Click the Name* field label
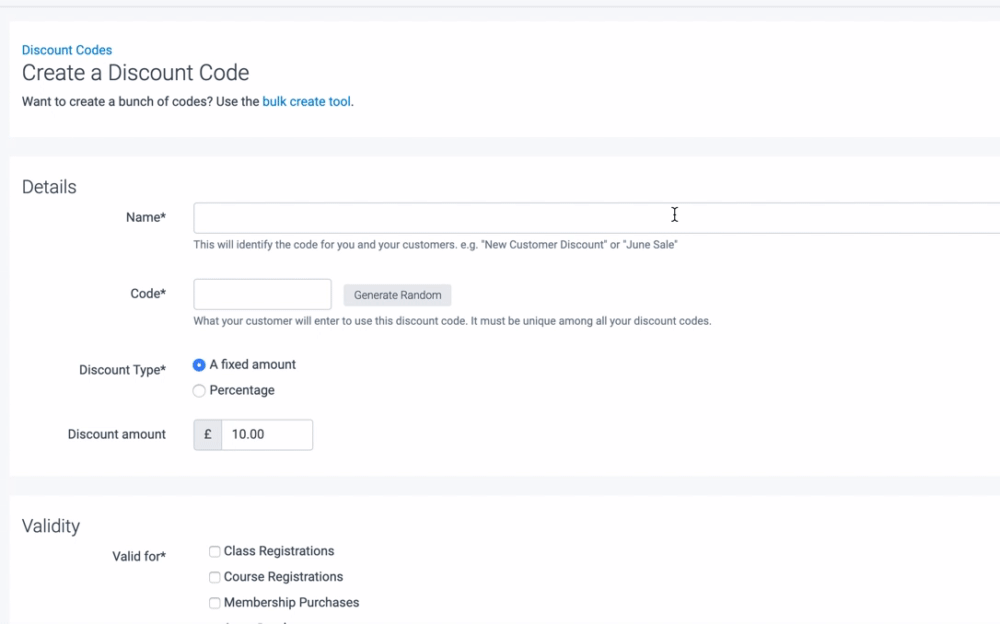 tap(146, 217)
